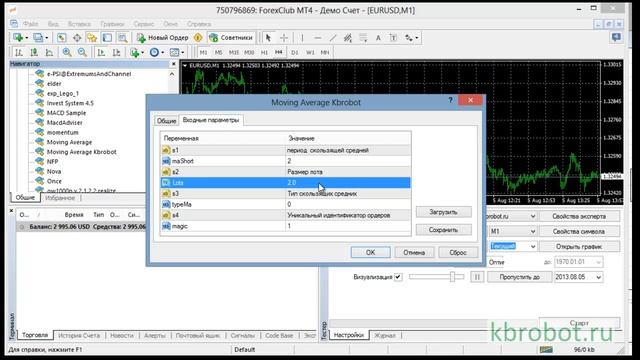Adjust the visualization speed slider

coord(452,277)
